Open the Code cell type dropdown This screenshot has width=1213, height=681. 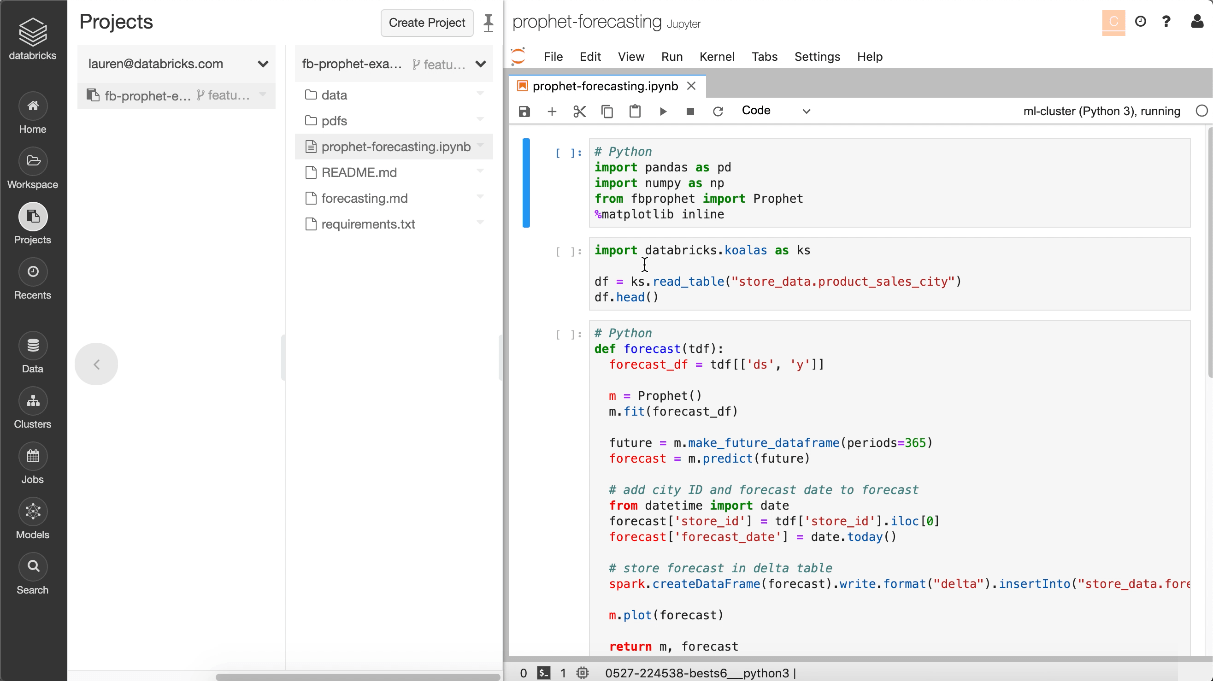775,111
